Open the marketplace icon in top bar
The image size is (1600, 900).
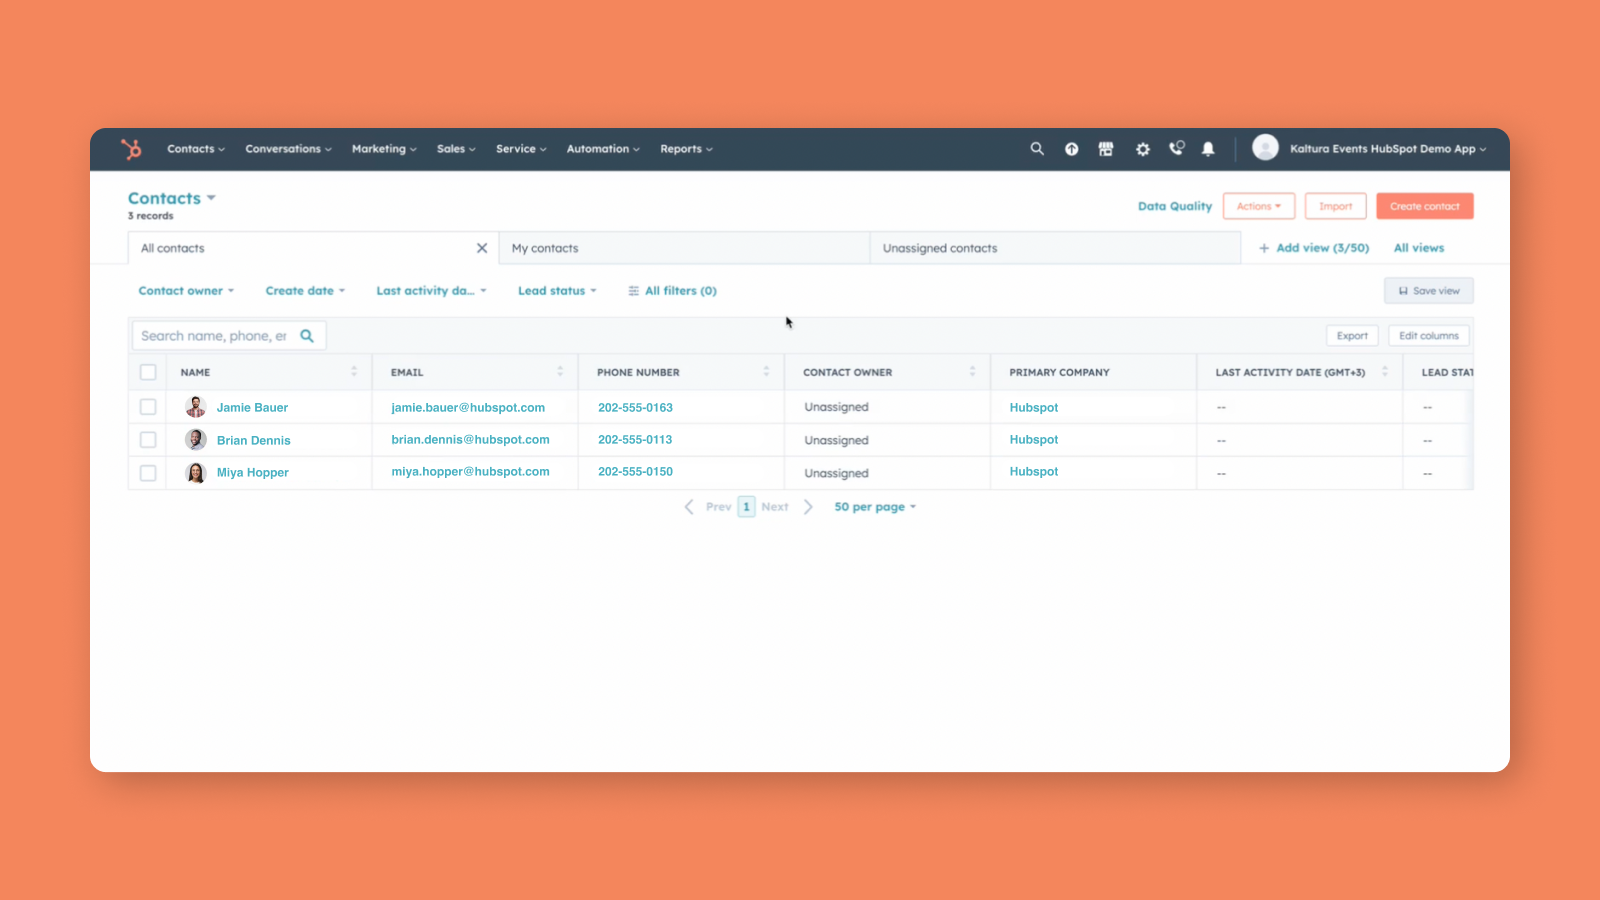(1106, 149)
